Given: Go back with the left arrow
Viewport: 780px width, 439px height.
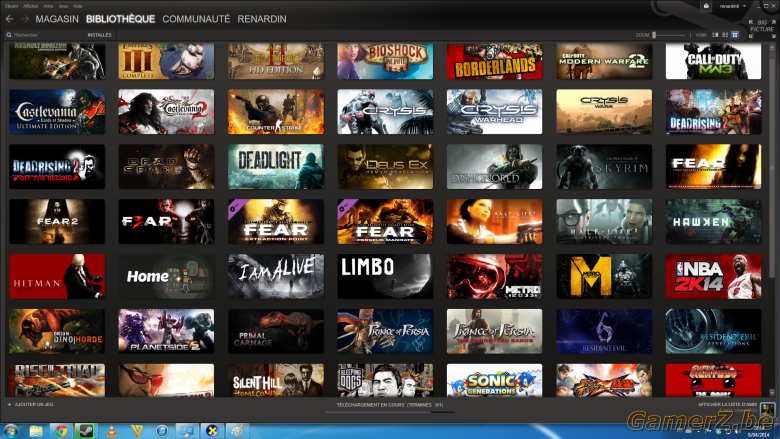Looking at the screenshot, I should click(x=9, y=19).
